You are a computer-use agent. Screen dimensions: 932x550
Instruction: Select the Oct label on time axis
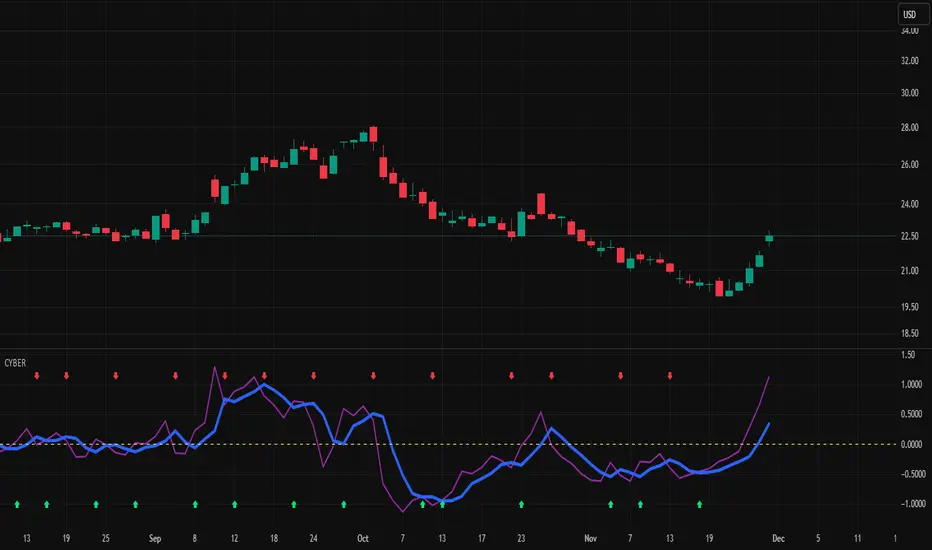363,536
